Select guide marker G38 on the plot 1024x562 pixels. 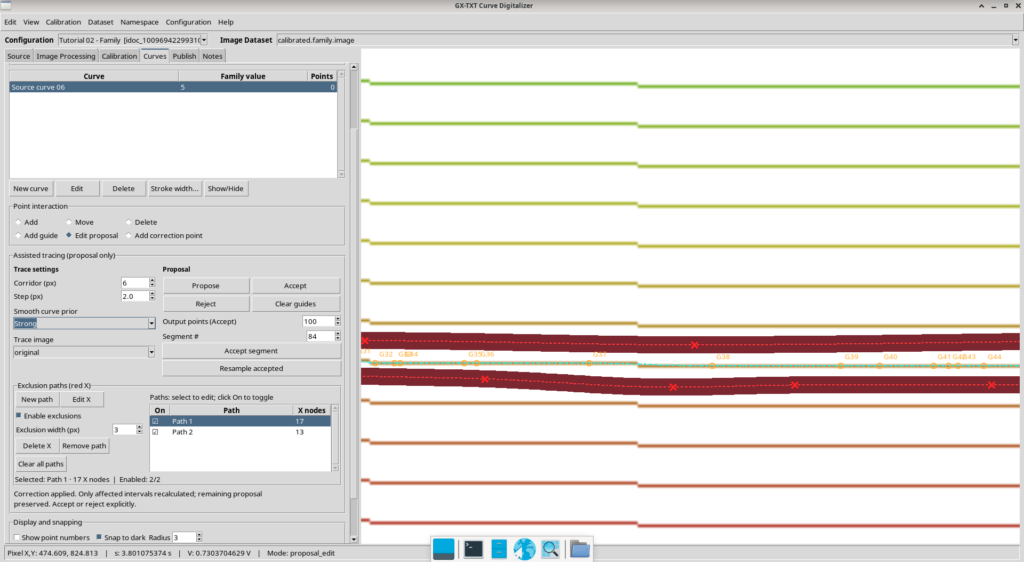(712, 366)
